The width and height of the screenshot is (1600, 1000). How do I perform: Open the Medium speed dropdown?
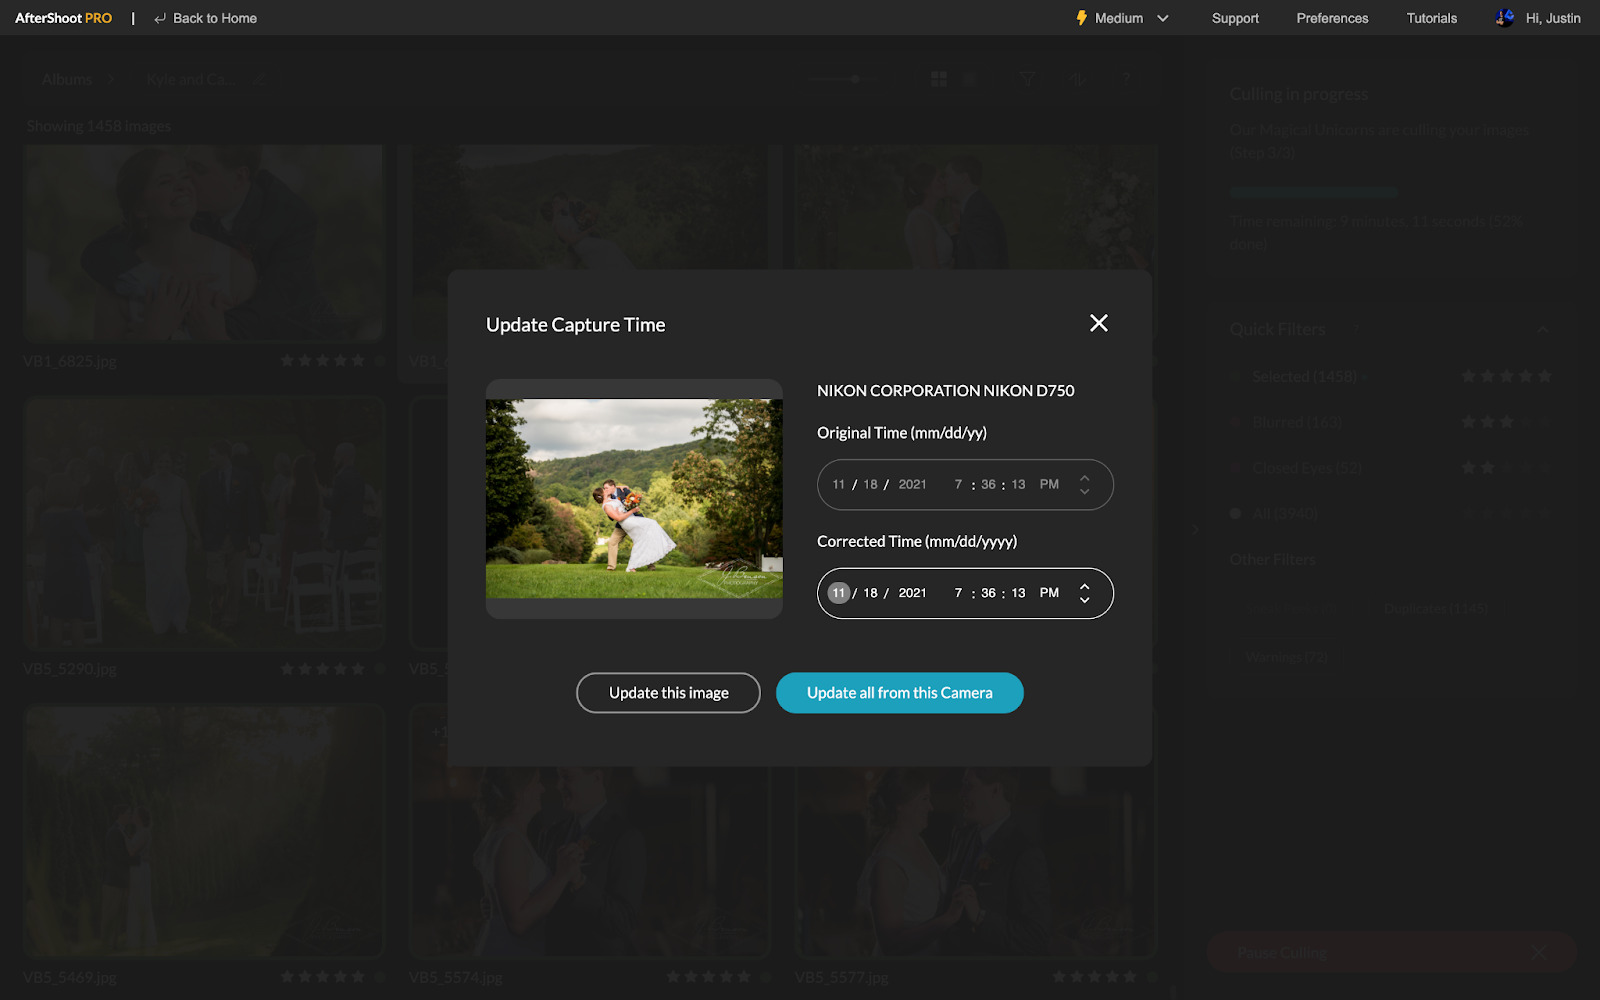[1133, 18]
